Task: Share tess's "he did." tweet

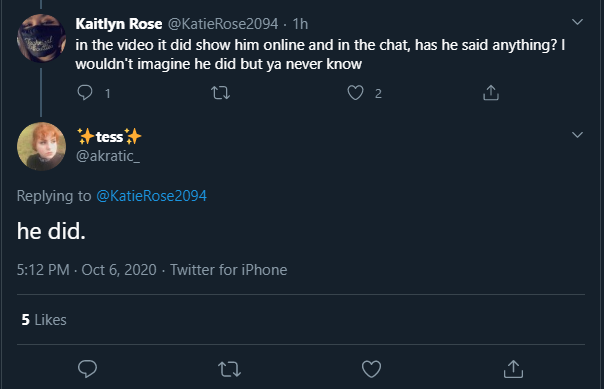Action: pos(513,369)
